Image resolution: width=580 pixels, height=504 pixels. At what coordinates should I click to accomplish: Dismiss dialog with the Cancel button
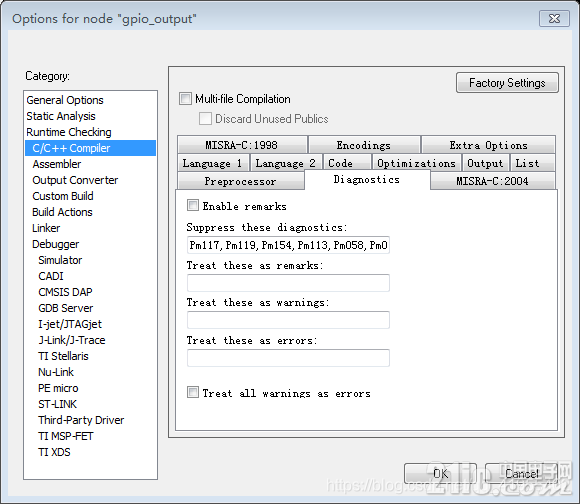(x=522, y=473)
